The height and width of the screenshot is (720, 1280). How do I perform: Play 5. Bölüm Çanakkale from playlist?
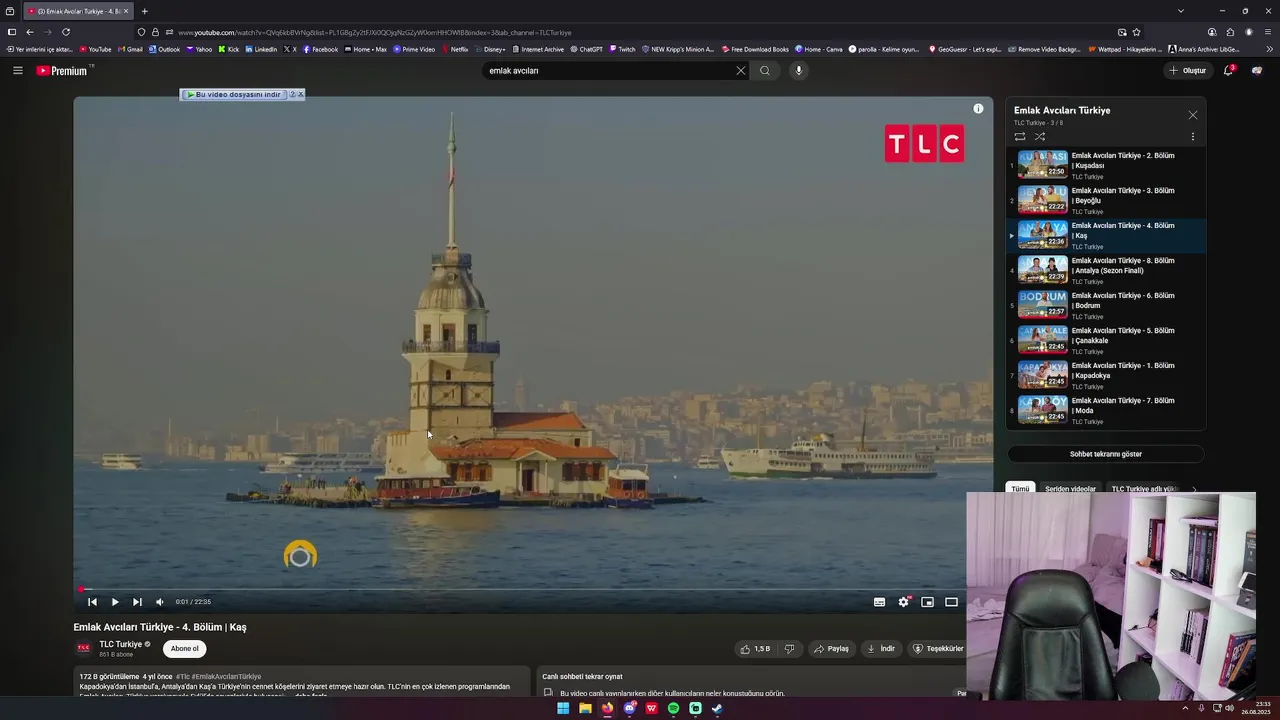(x=1105, y=340)
